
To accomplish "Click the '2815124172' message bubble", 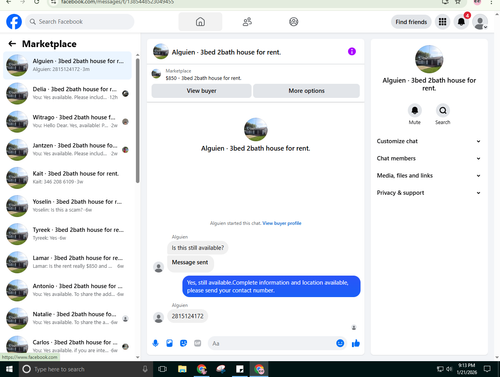I will tap(187, 316).
